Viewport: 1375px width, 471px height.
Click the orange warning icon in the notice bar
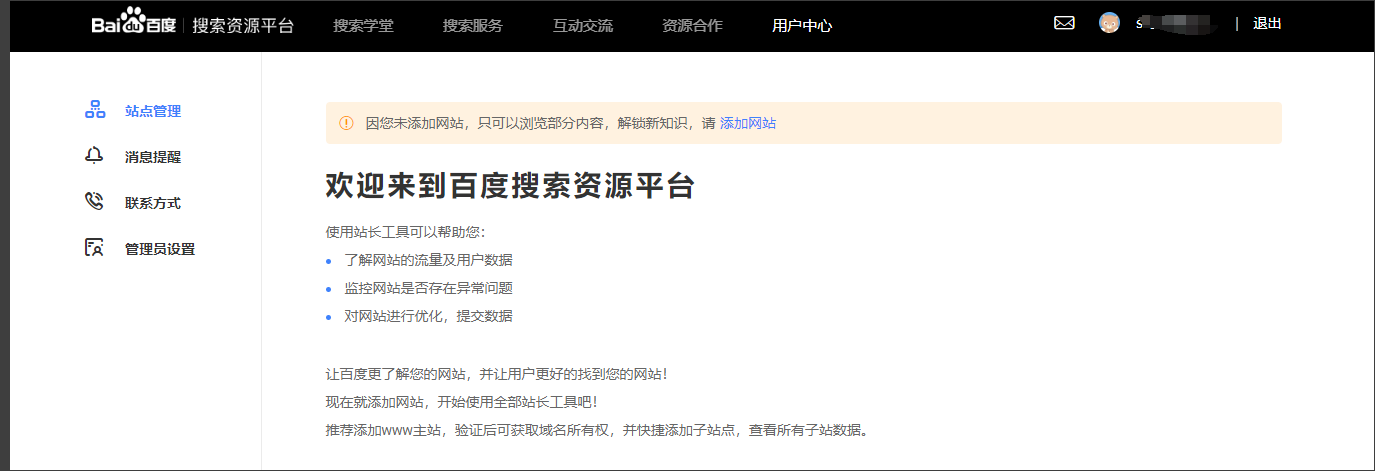[346, 123]
